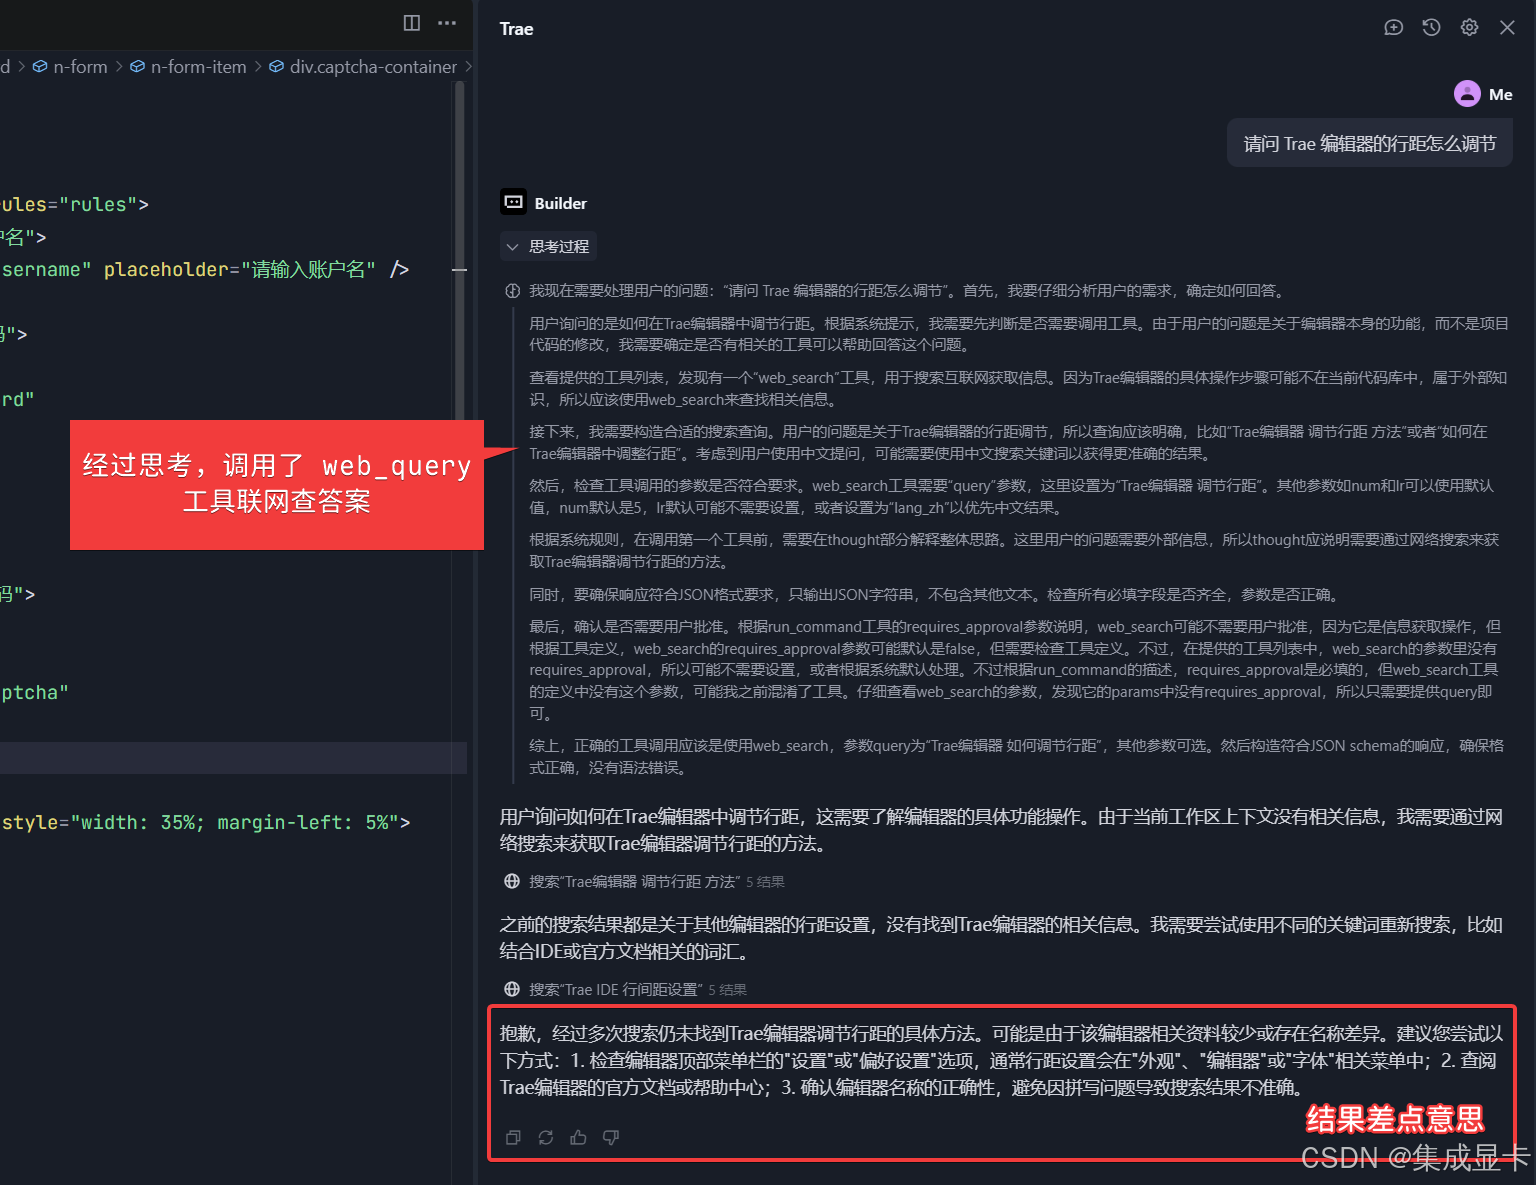The width and height of the screenshot is (1536, 1185).
Task: Click the 5 结果 count after 调节行距 search
Action: click(x=765, y=882)
